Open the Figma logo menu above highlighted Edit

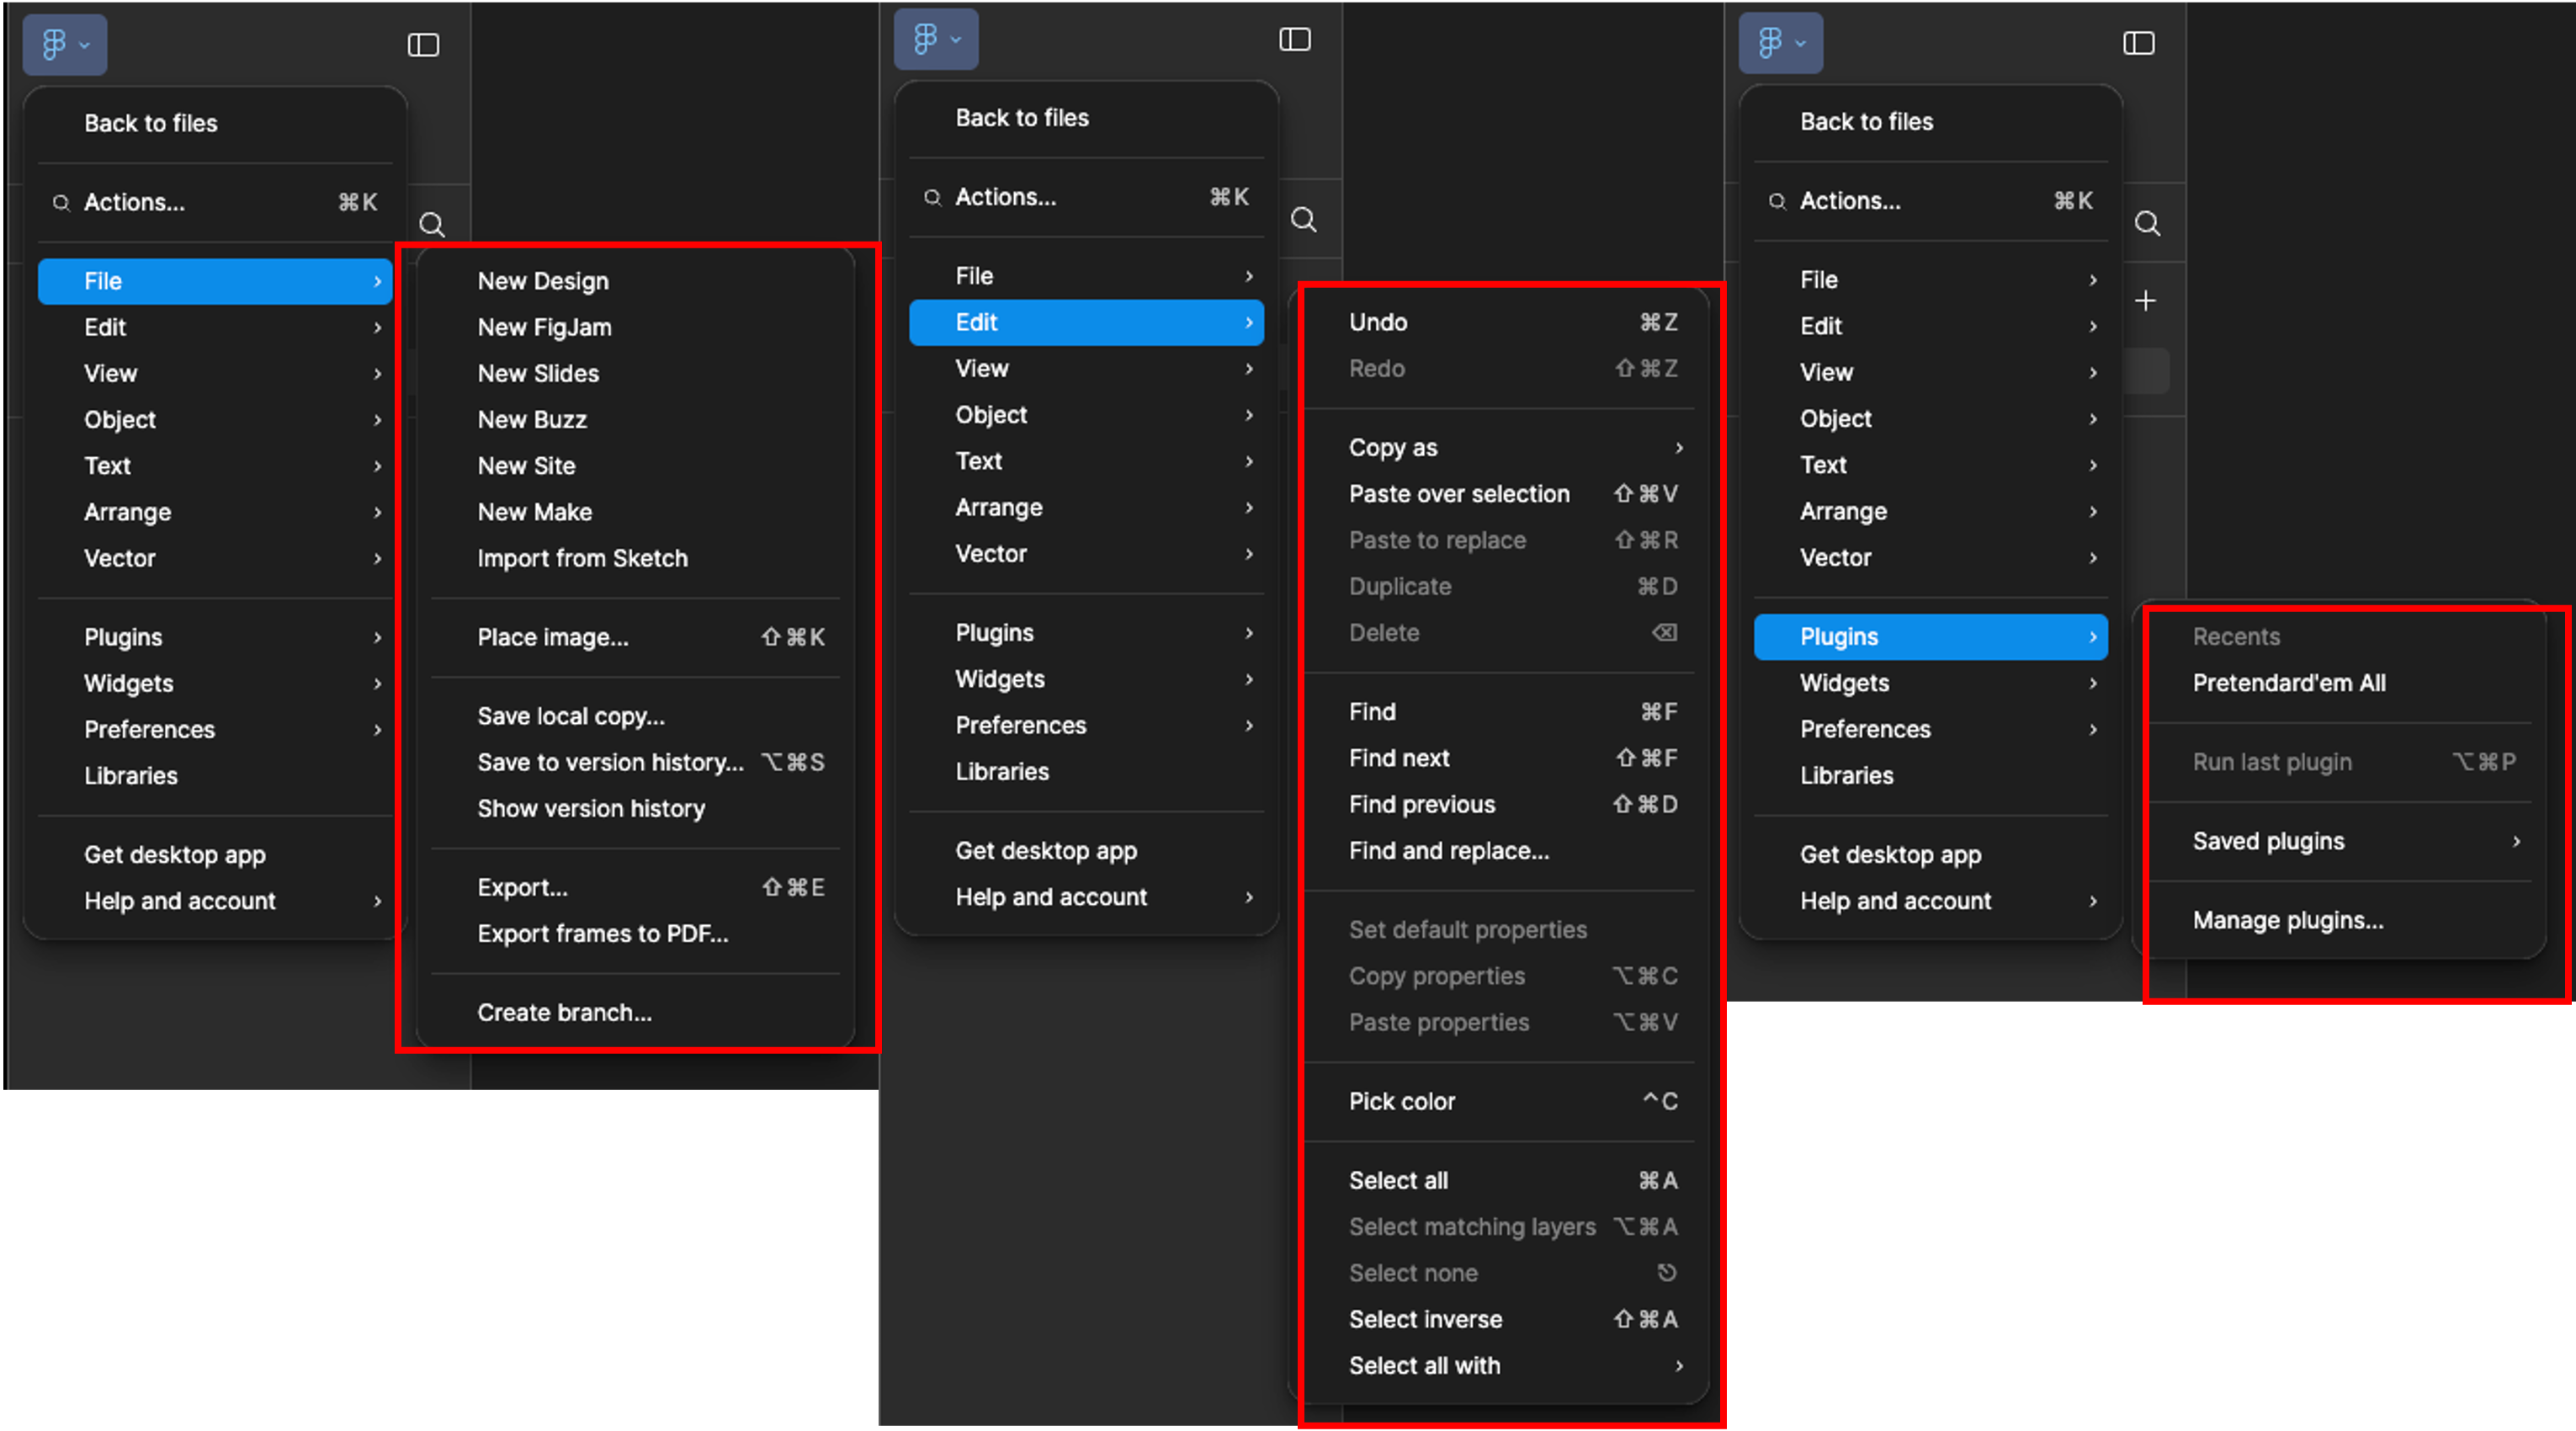point(936,40)
